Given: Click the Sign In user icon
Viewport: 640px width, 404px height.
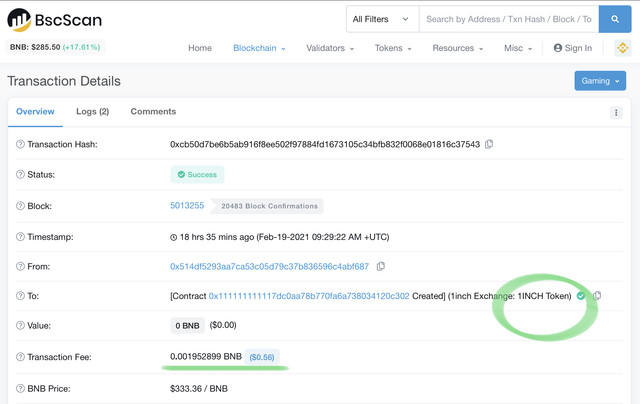Looking at the screenshot, I should pyautogui.click(x=558, y=48).
